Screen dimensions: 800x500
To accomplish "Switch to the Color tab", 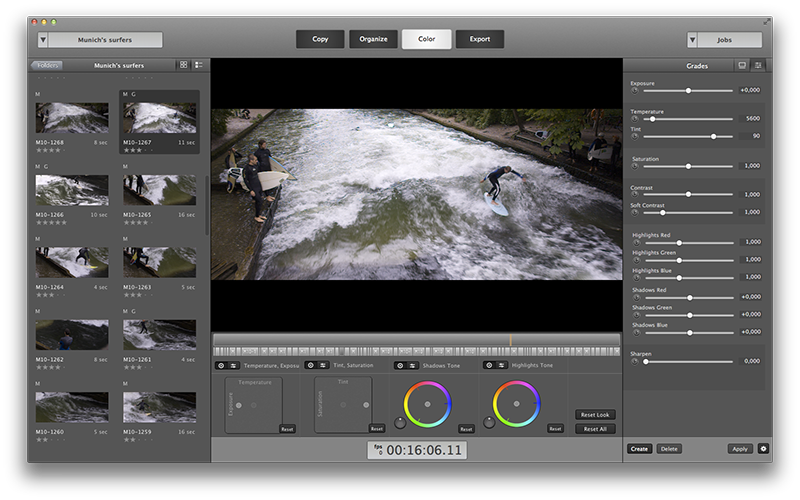I will [427, 39].
